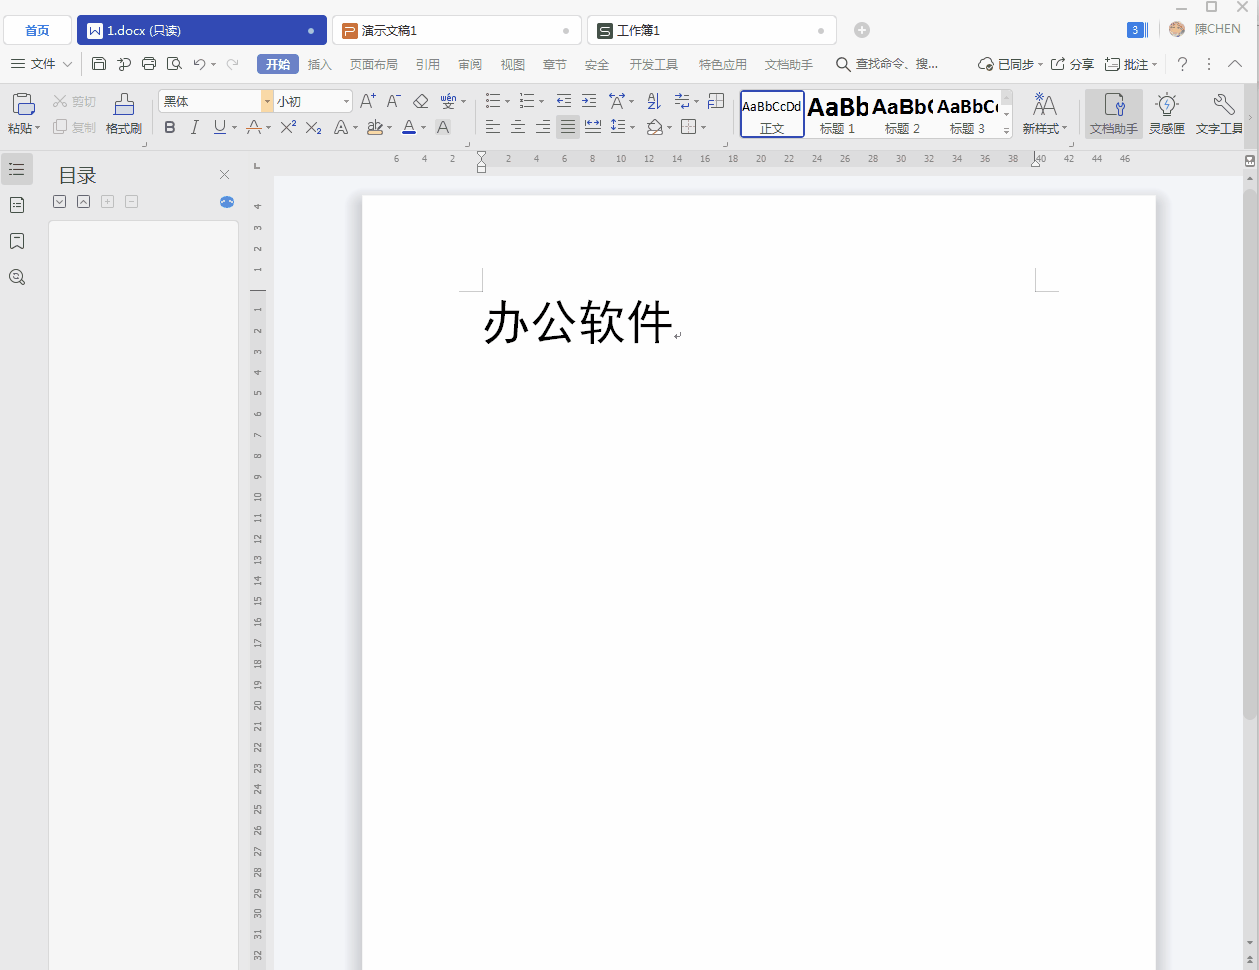1259x970 pixels.
Task: Switch to the 工作簿1 document tab
Action: point(712,31)
